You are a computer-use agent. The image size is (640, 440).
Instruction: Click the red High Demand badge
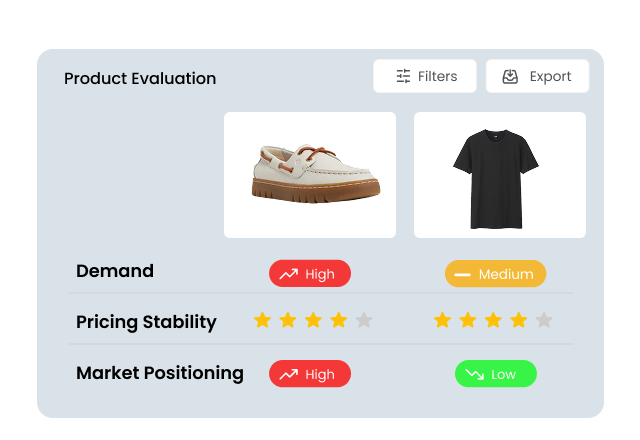click(x=310, y=274)
